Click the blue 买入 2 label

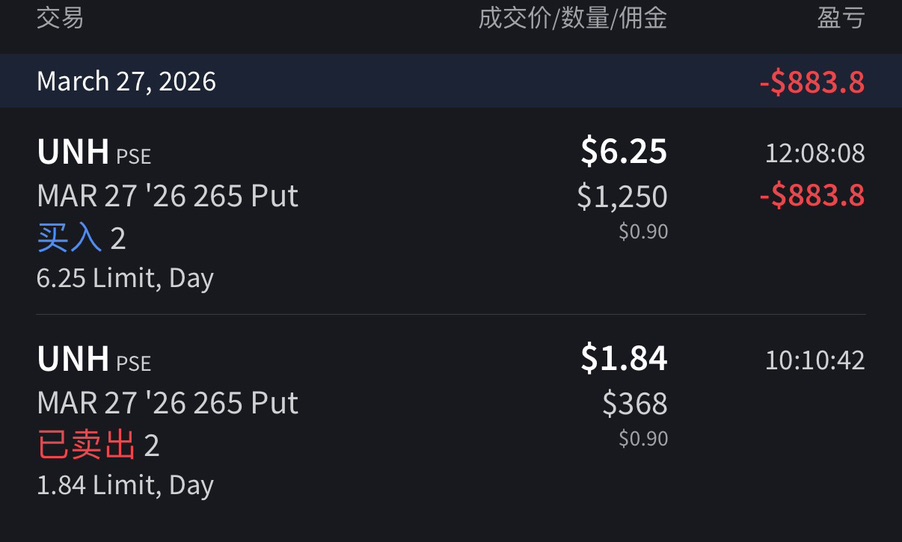coord(81,238)
